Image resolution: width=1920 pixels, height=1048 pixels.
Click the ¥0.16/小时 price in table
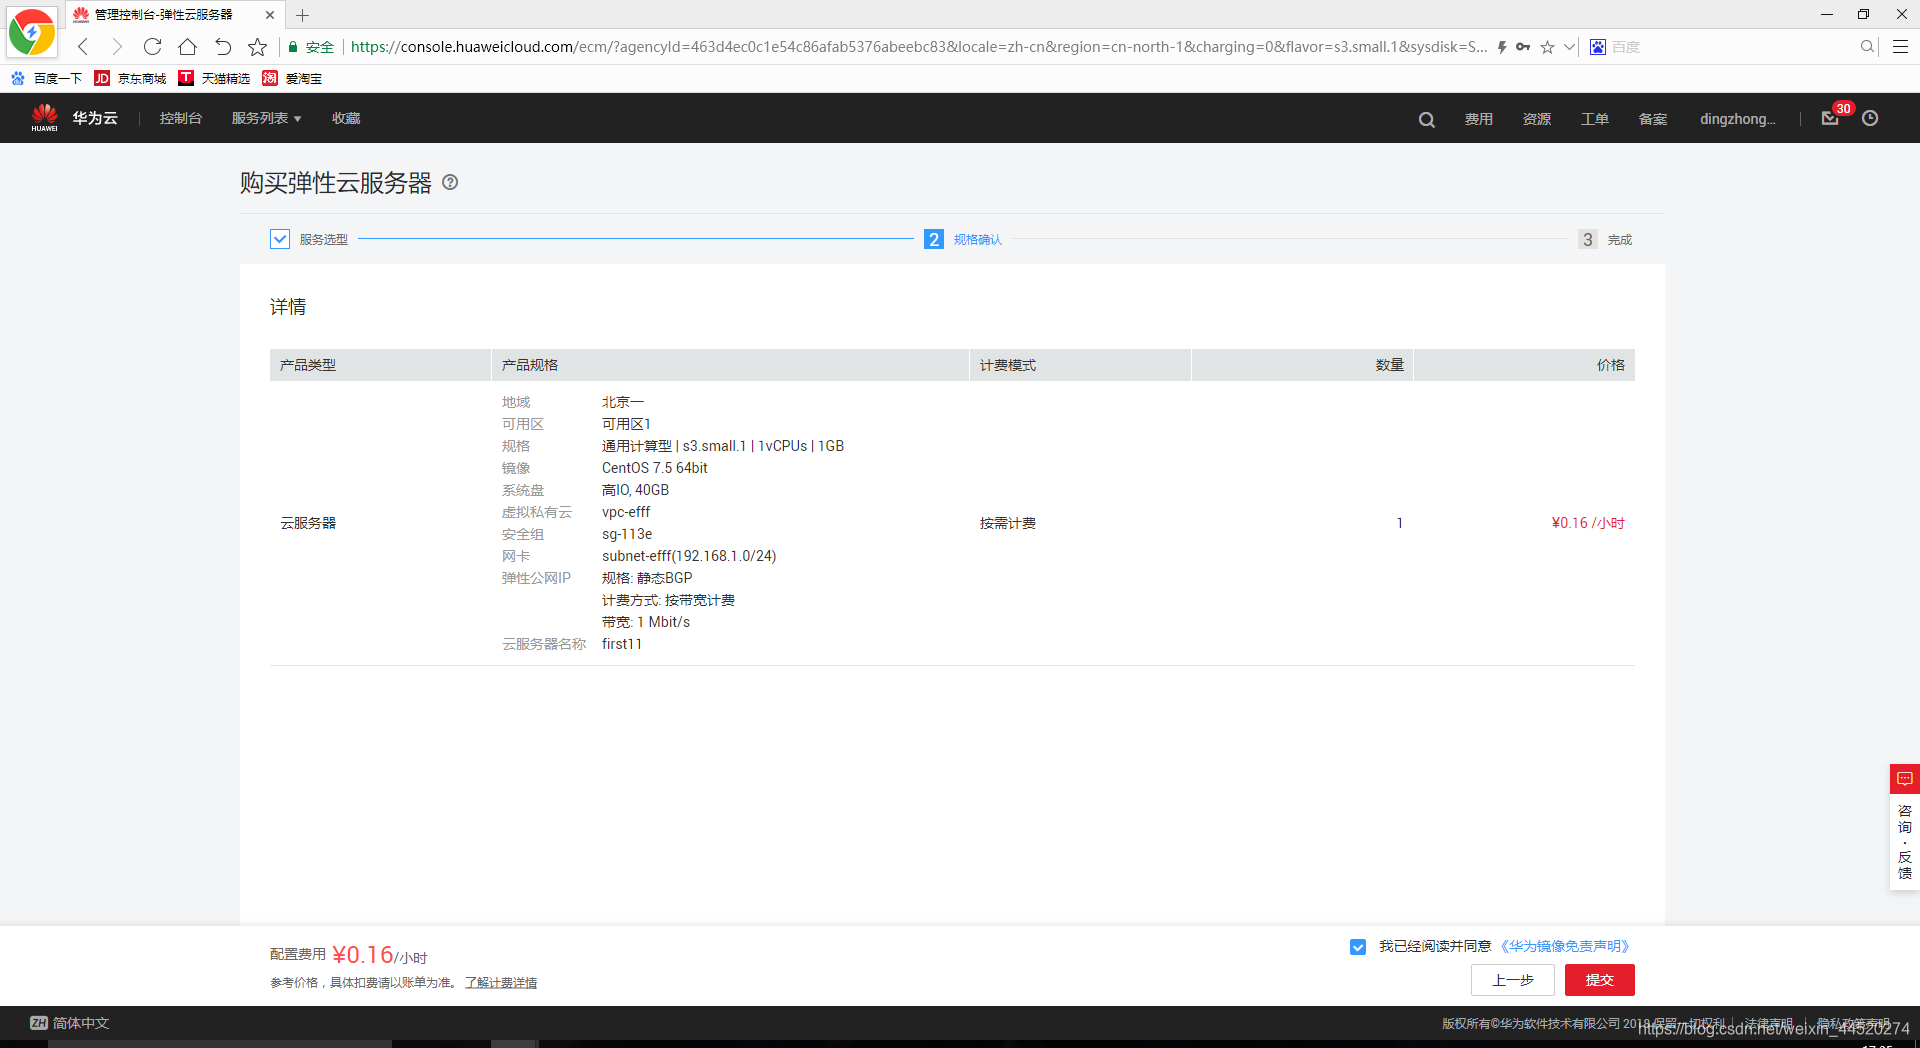1587,523
